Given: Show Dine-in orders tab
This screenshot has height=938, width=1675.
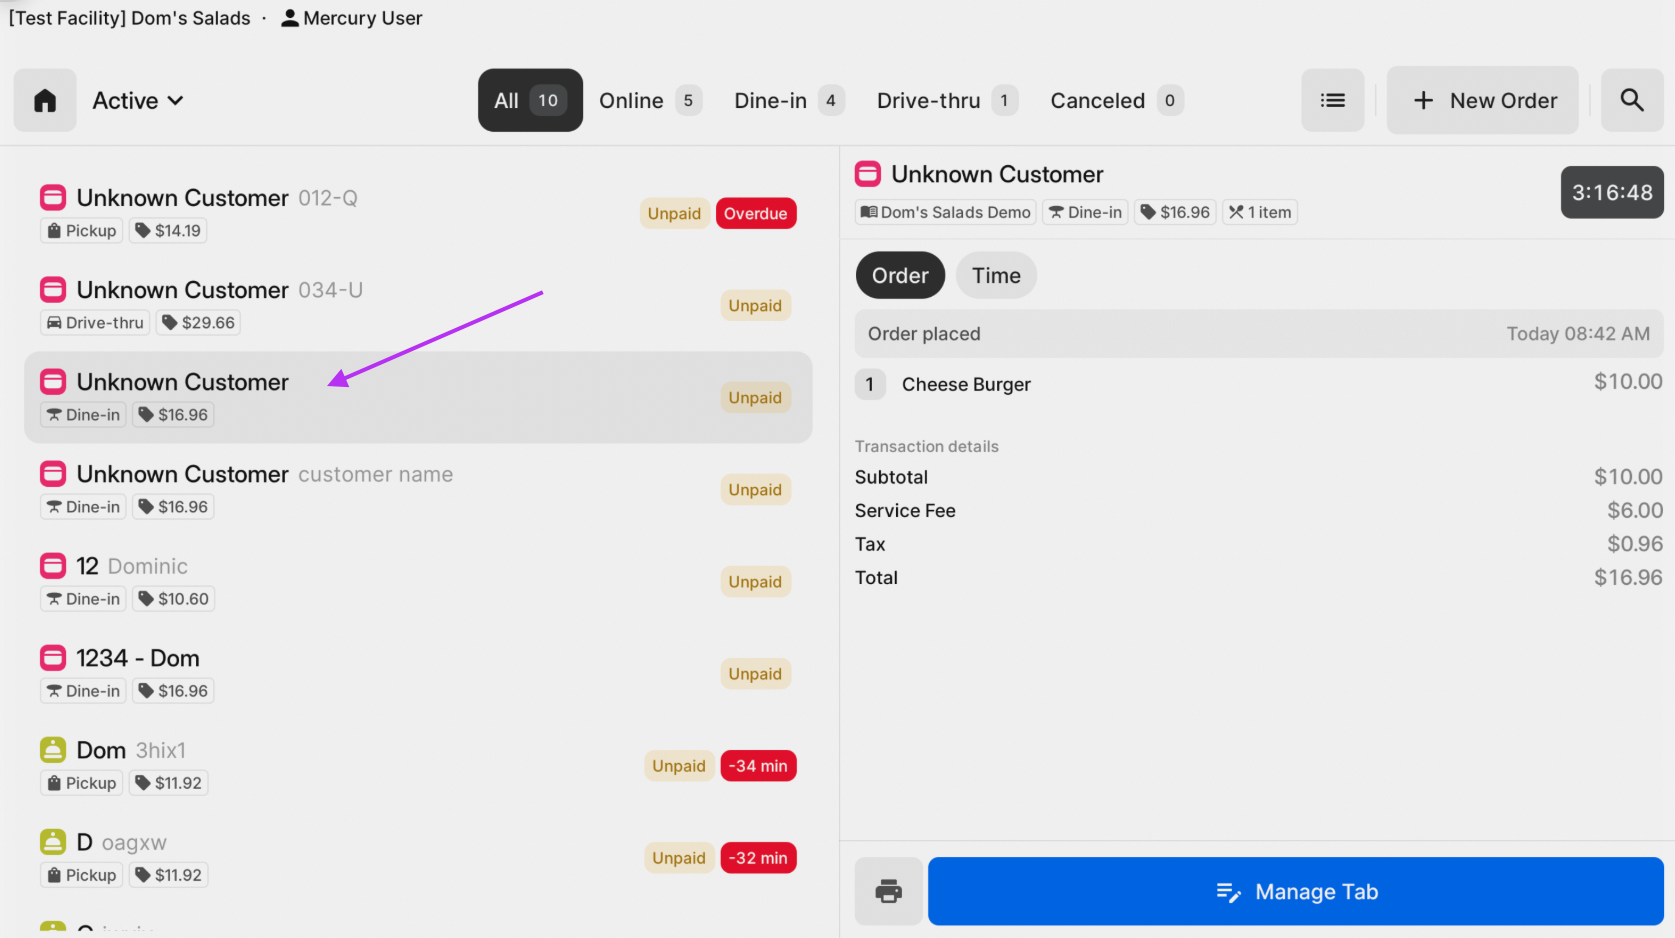Looking at the screenshot, I should click(788, 100).
